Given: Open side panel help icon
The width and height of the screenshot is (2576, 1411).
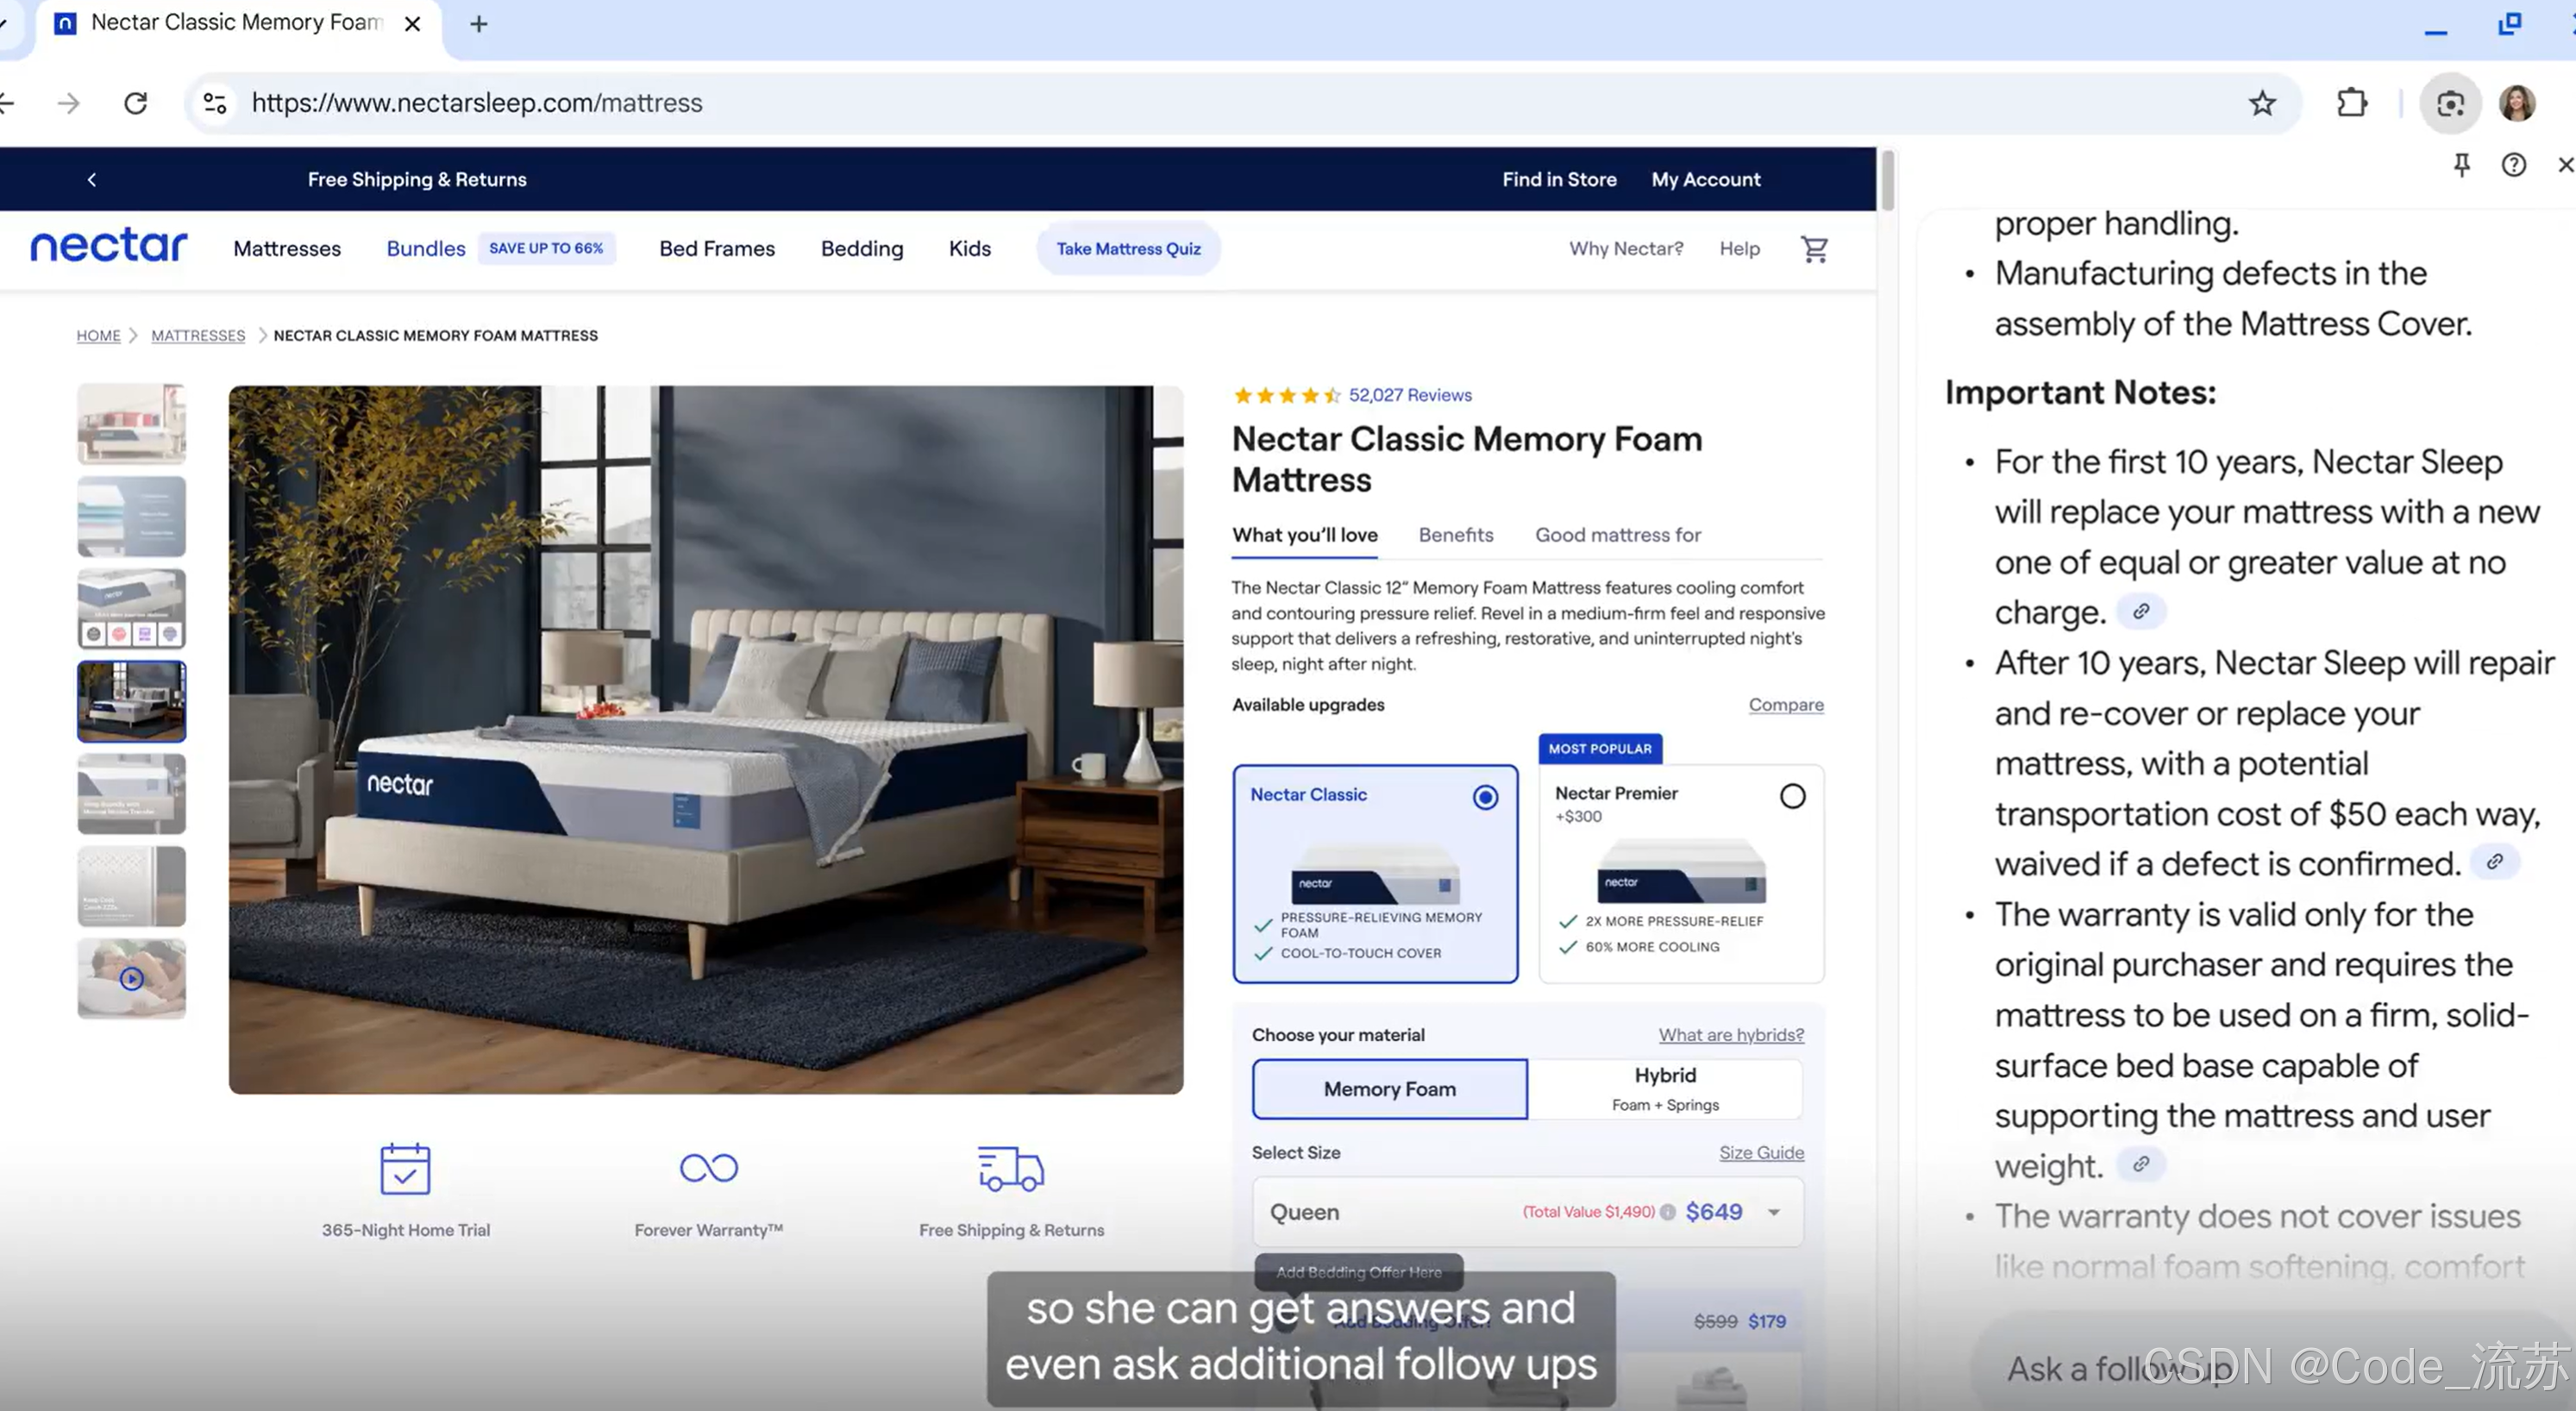Looking at the screenshot, I should pos(2513,165).
